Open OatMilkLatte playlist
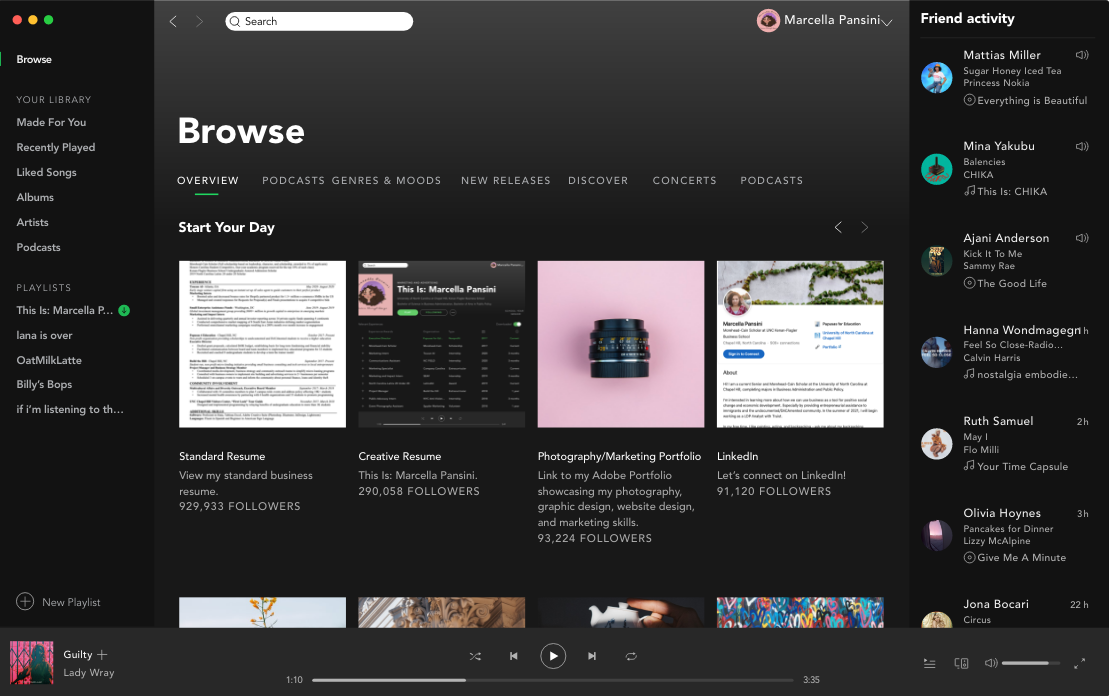The height and width of the screenshot is (696, 1109). point(49,360)
